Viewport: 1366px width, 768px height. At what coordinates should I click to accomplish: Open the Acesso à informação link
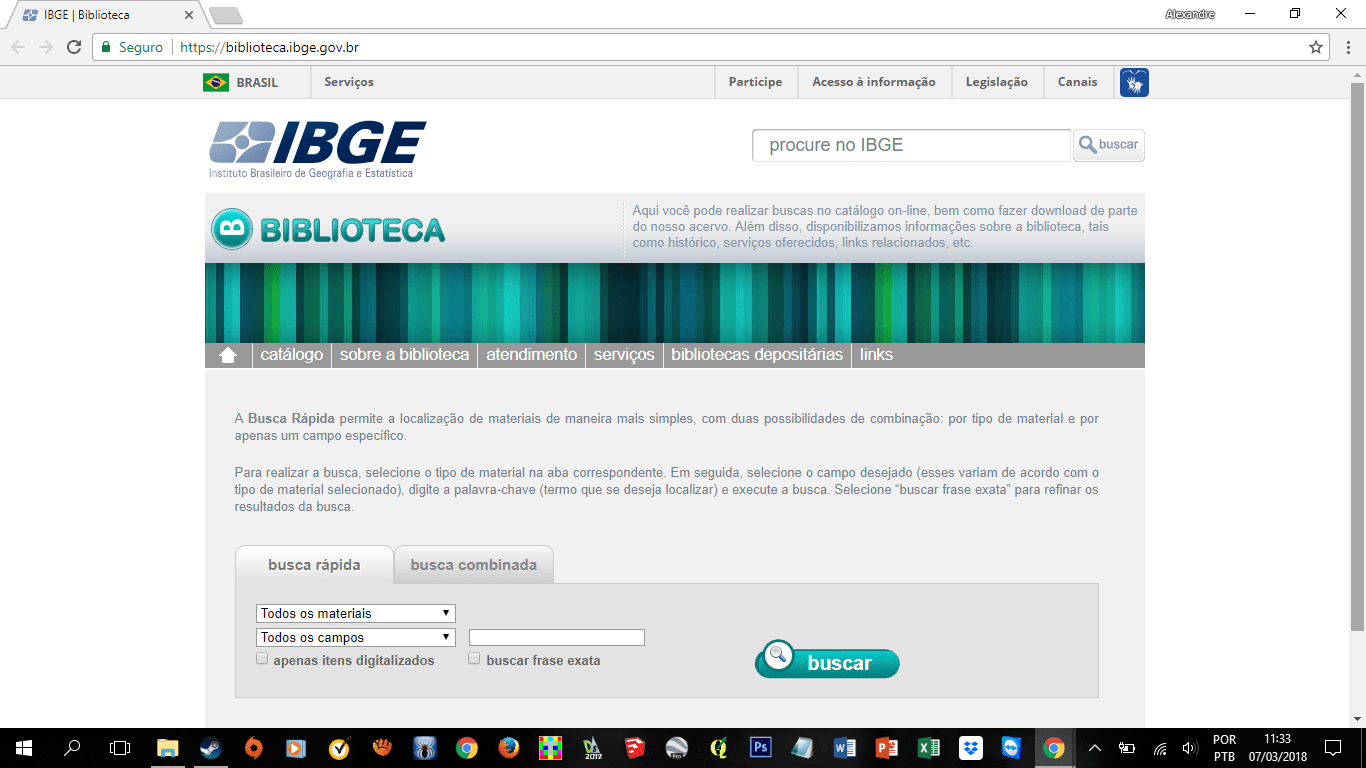coord(873,82)
